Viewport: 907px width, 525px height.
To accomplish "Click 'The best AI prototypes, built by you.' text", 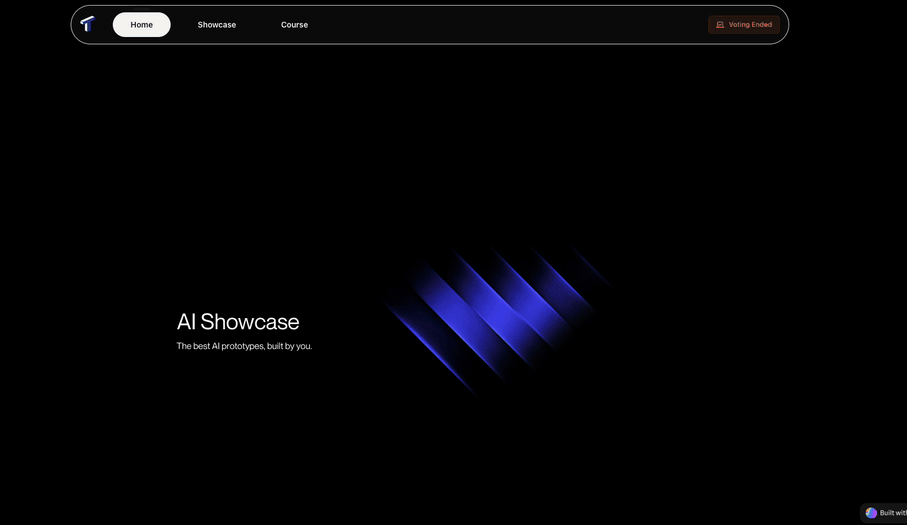I will click(244, 346).
